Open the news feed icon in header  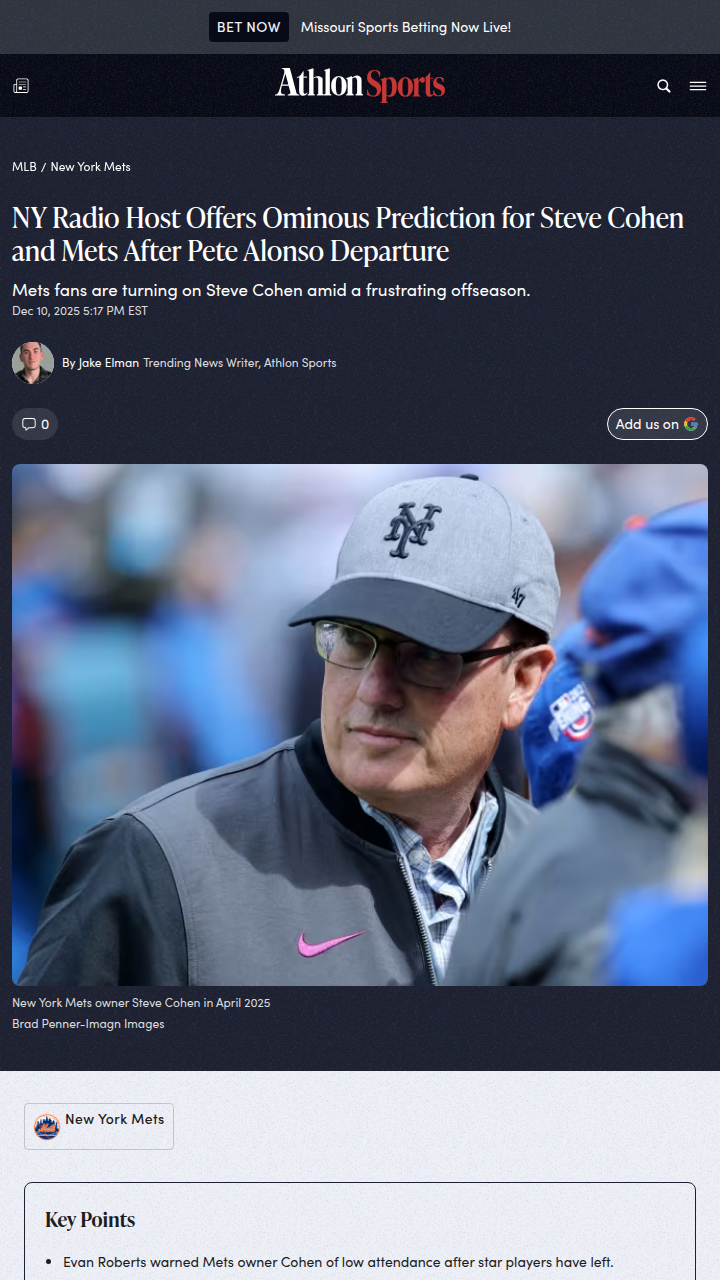[21, 86]
